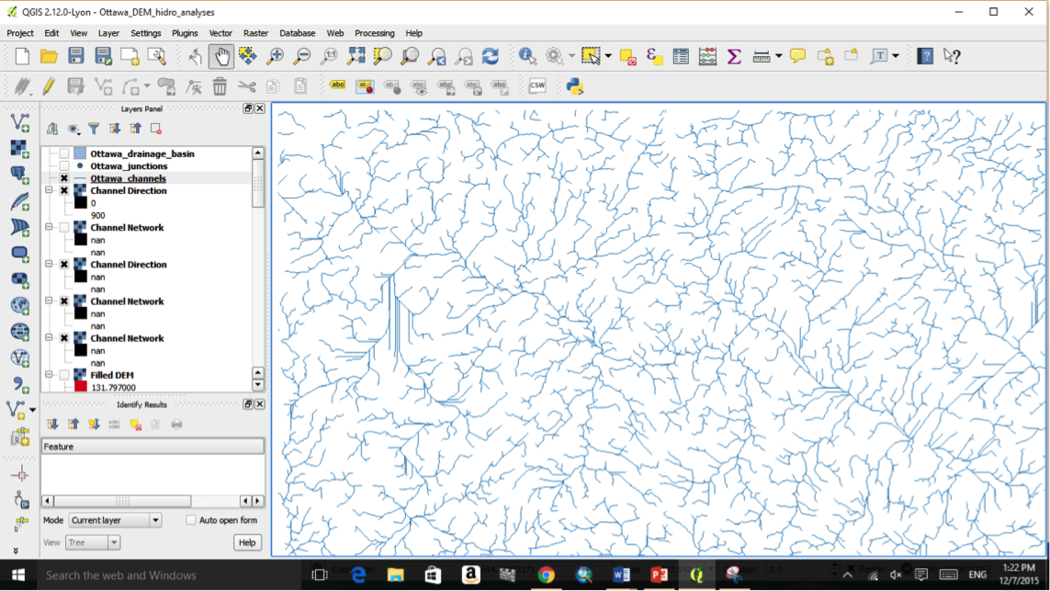The width and height of the screenshot is (1050, 591).
Task: Open the Raster menu
Action: [x=255, y=33]
